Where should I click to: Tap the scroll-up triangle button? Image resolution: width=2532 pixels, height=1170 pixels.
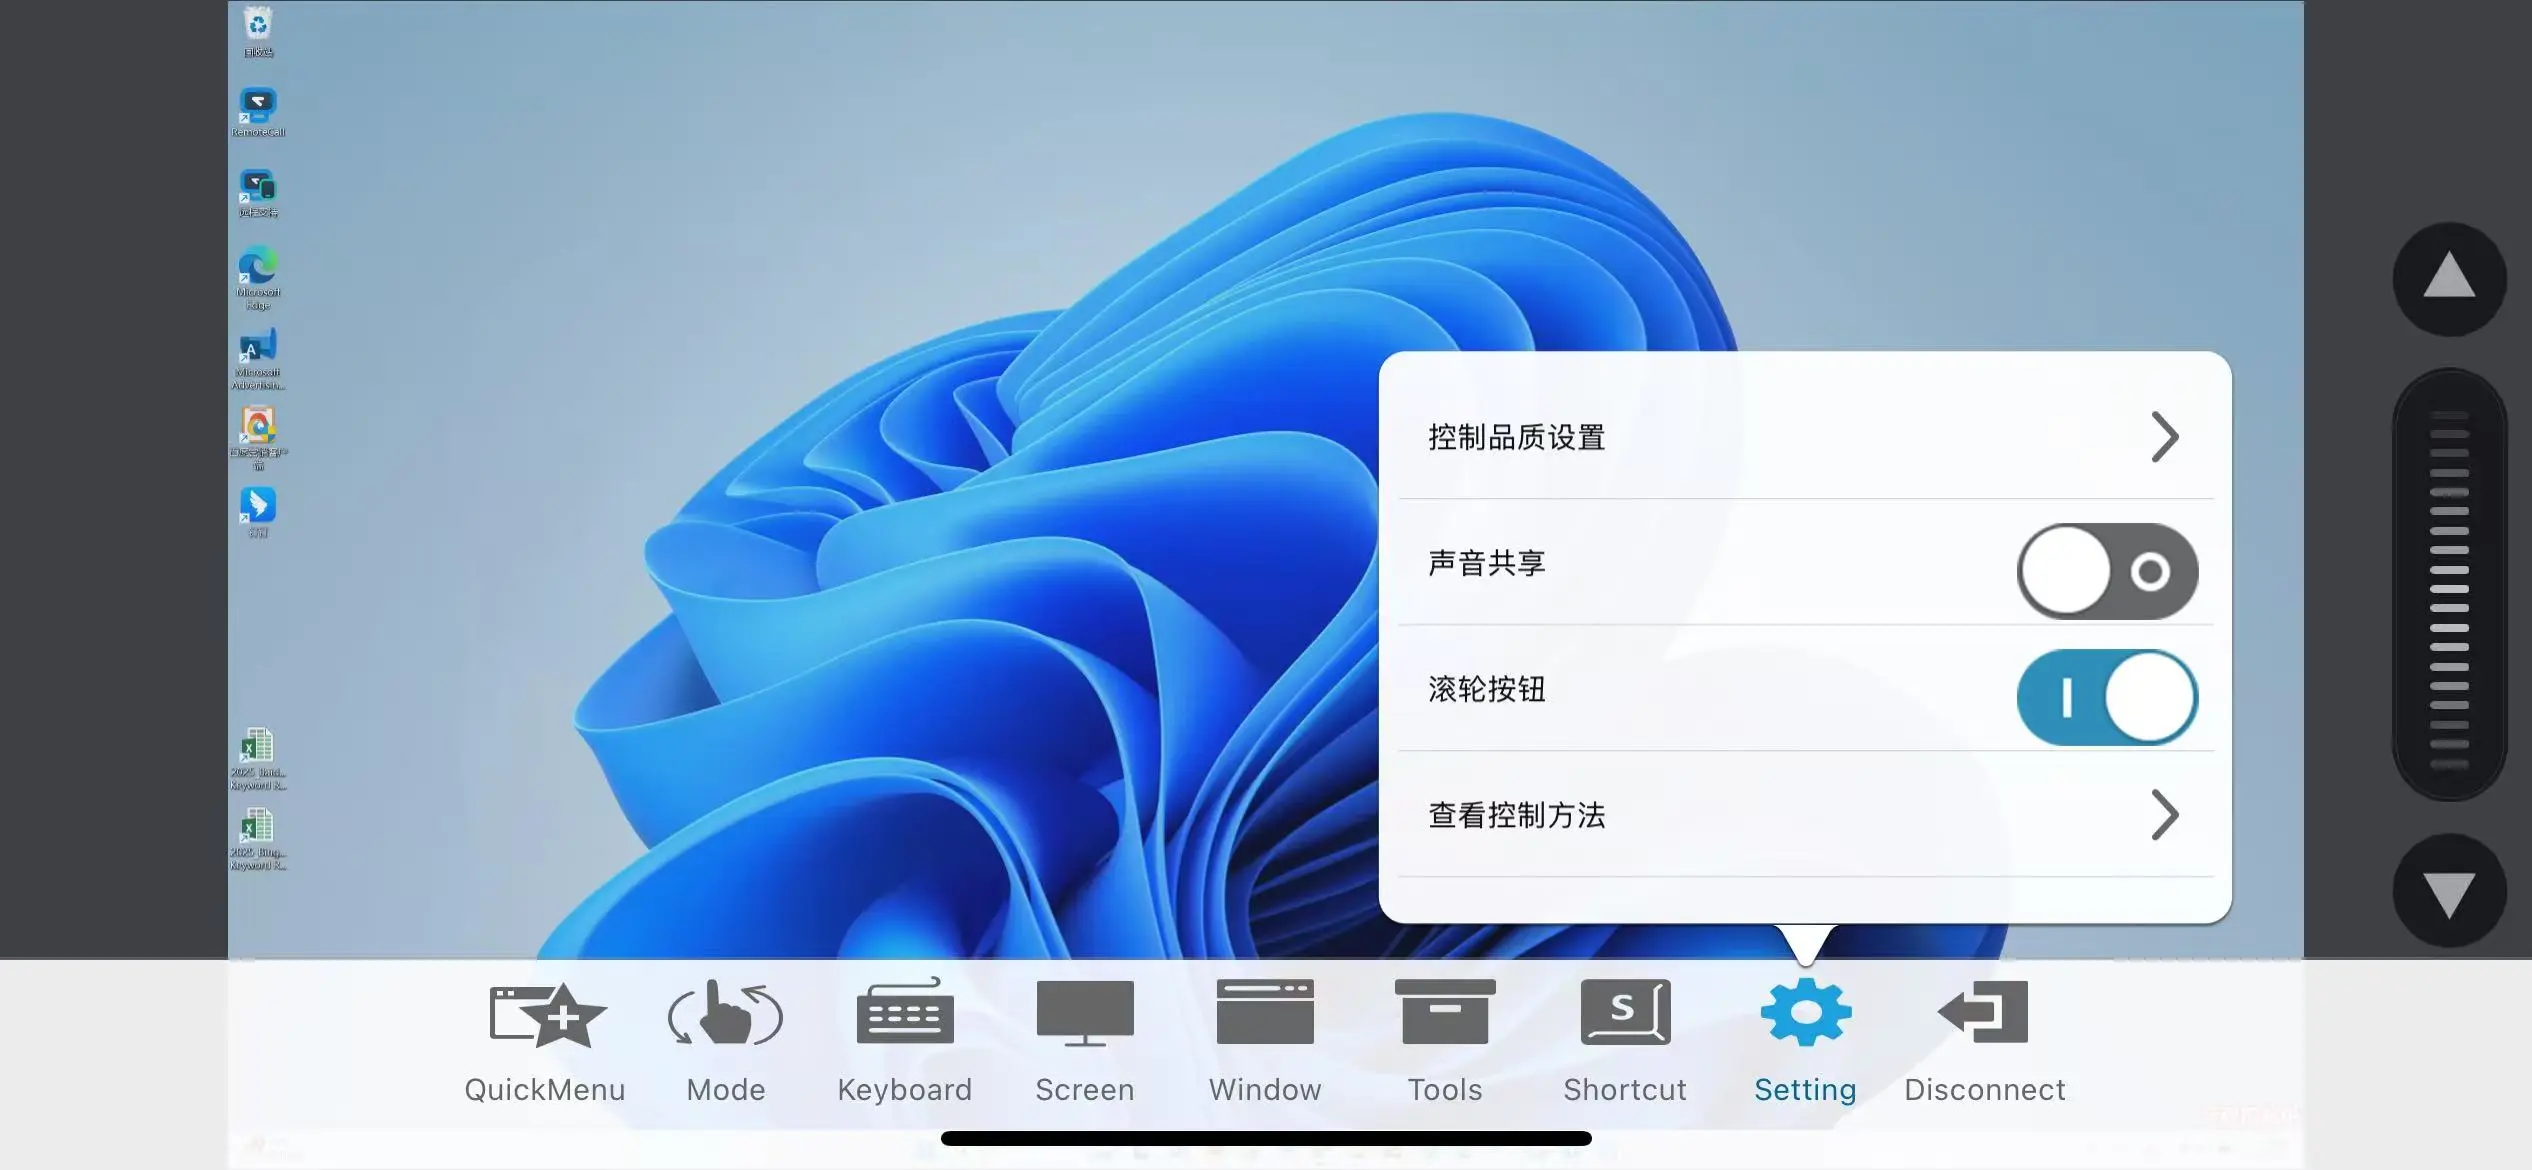pos(2449,278)
